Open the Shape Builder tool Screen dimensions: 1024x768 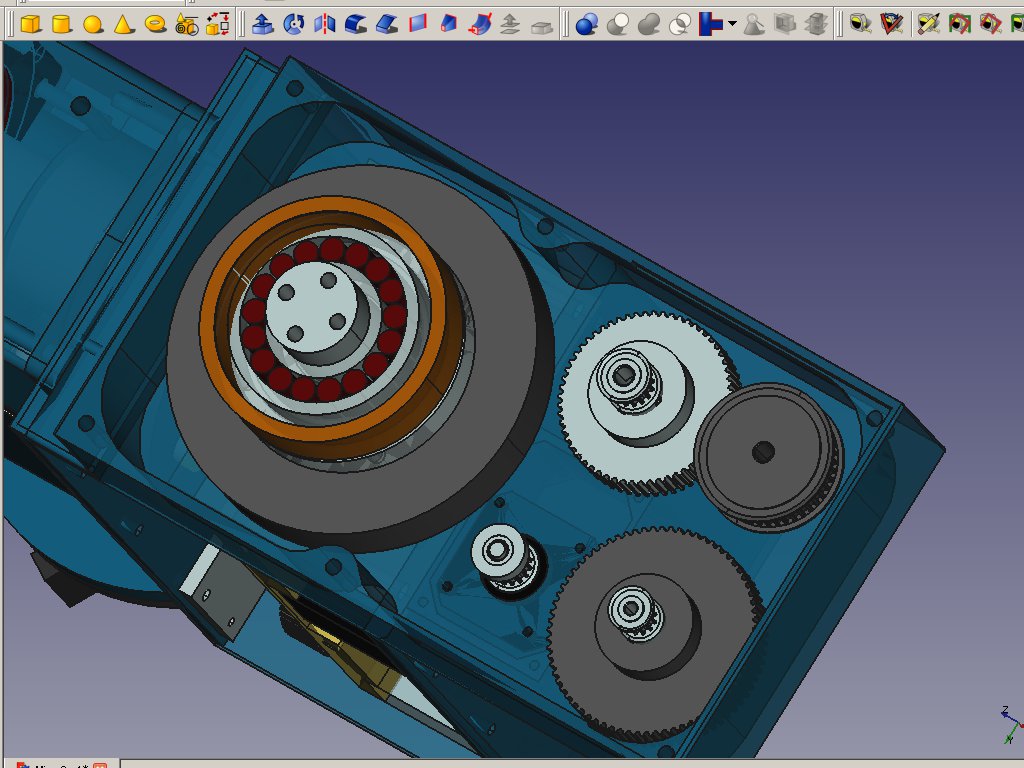[218, 24]
